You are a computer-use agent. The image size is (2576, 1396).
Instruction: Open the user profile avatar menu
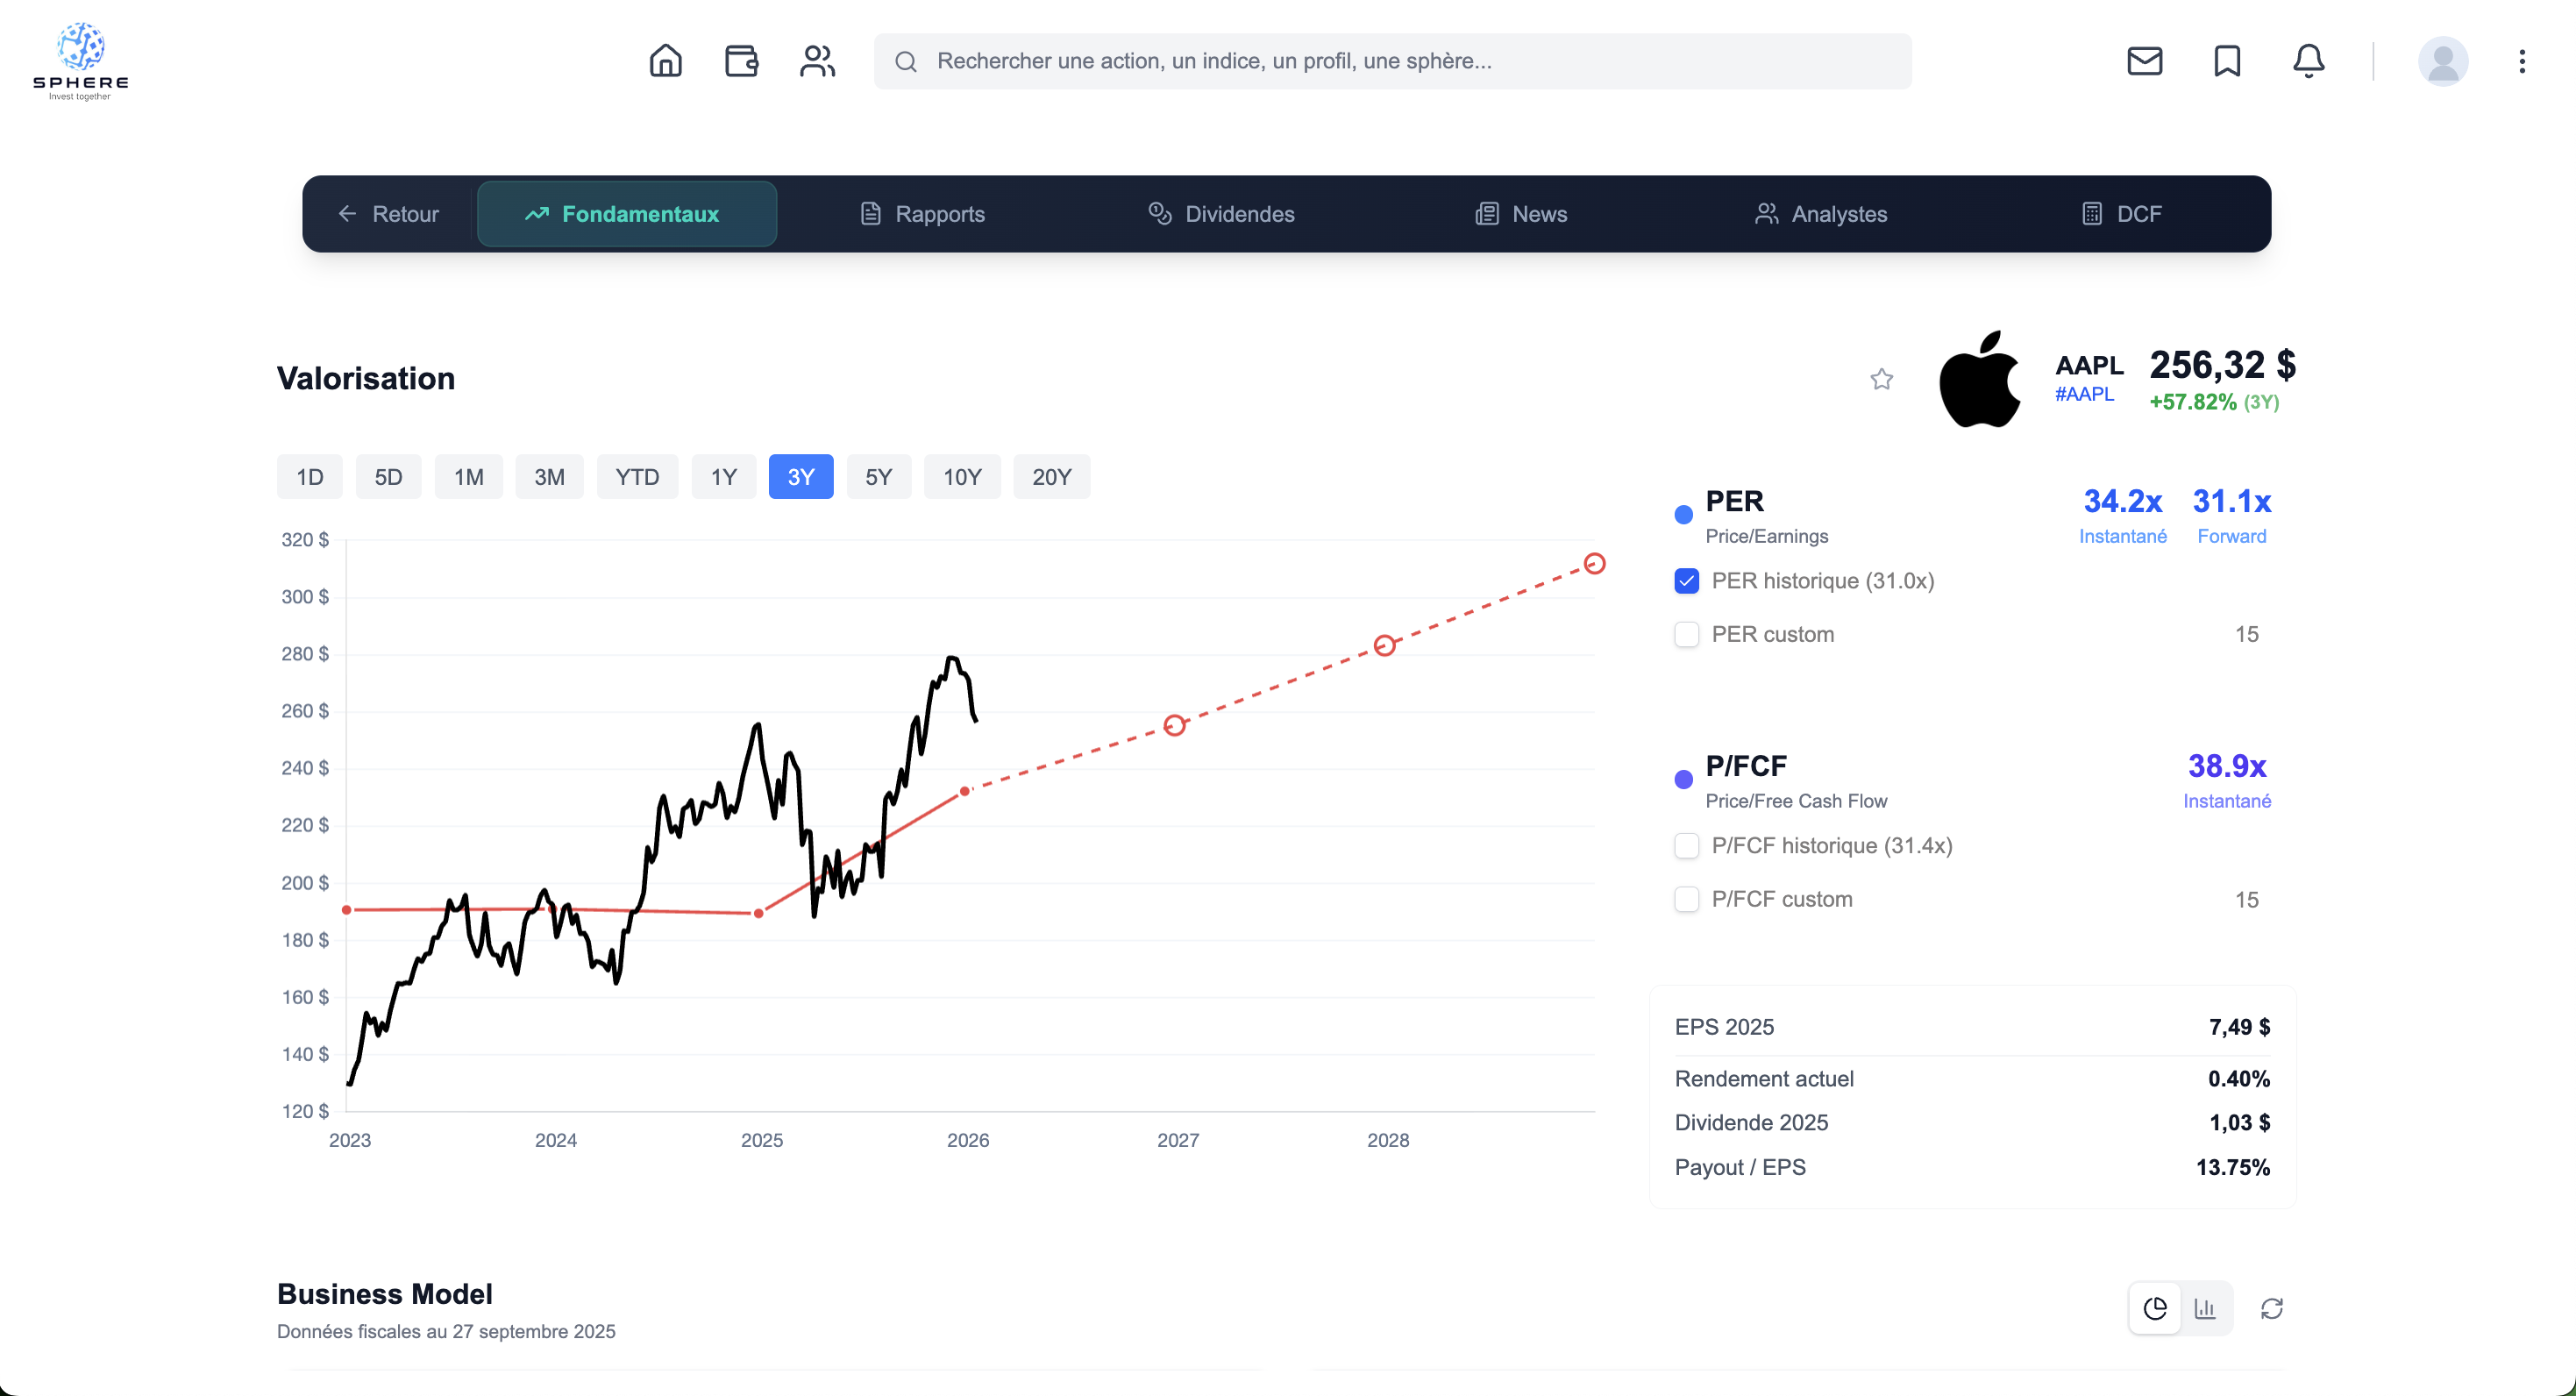click(x=2442, y=61)
